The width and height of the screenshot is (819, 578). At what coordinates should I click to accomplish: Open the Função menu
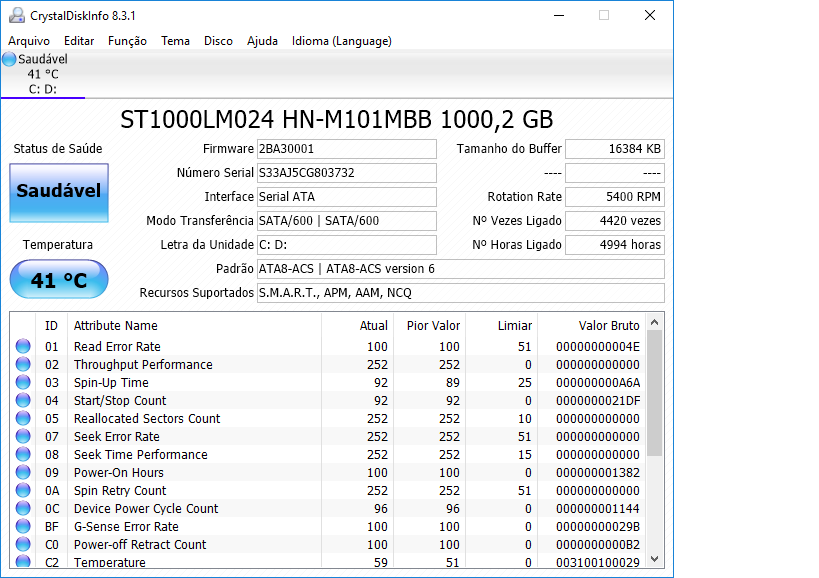(x=127, y=41)
